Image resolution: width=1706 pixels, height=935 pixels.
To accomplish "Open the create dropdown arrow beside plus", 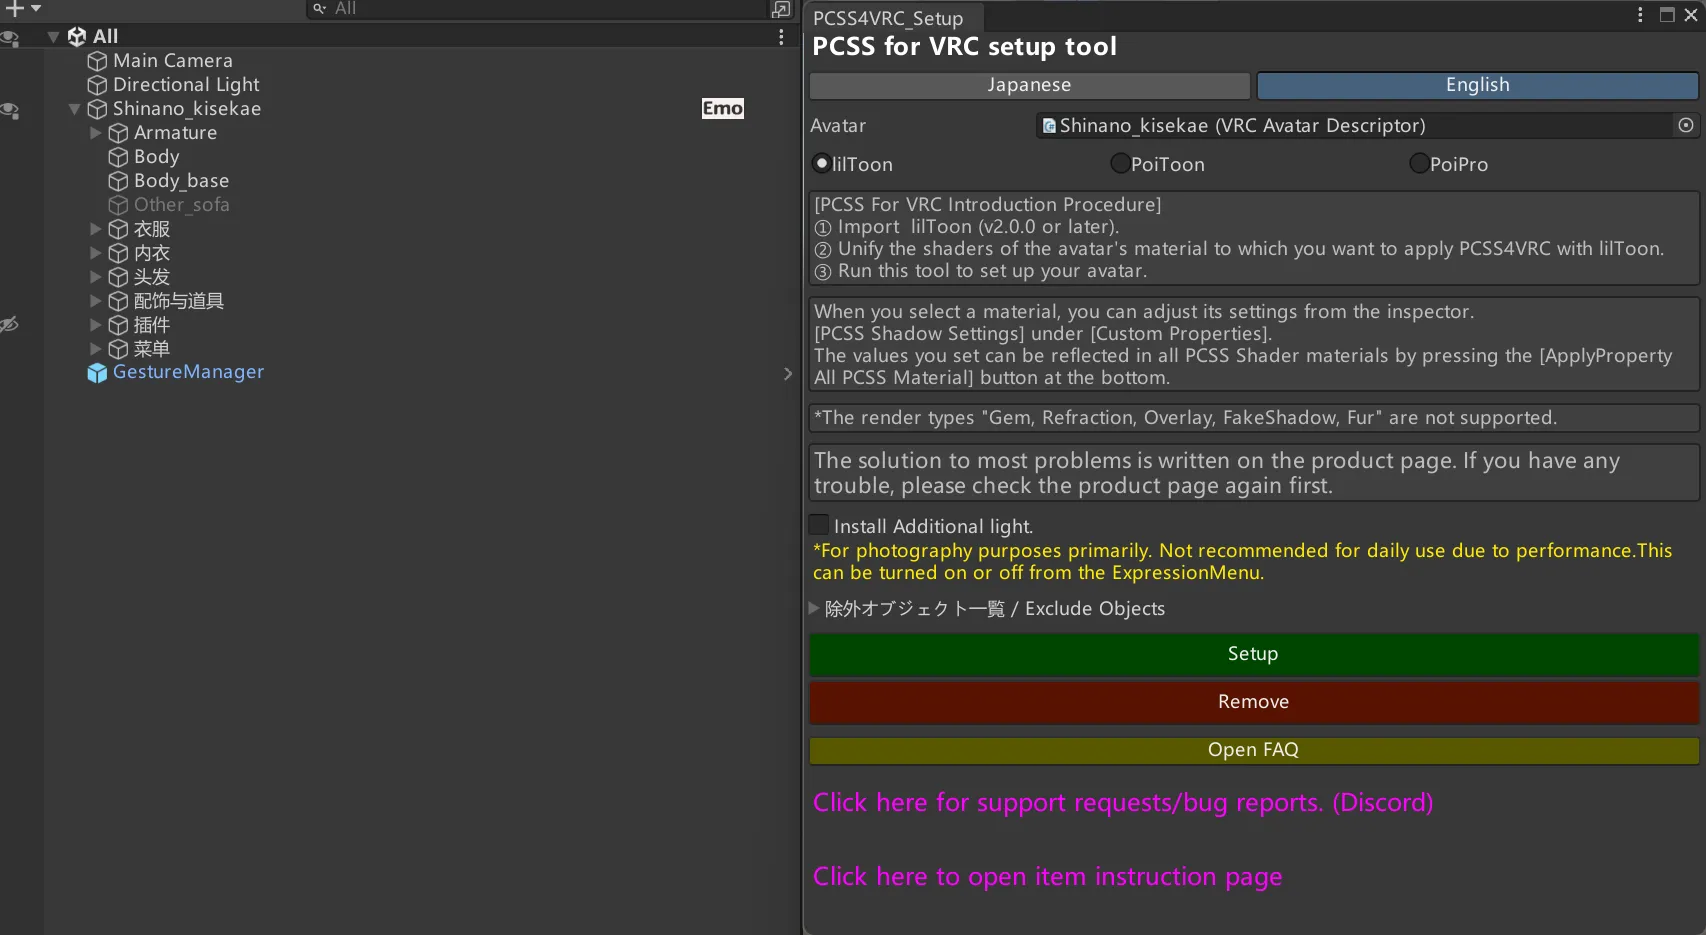I will (36, 8).
